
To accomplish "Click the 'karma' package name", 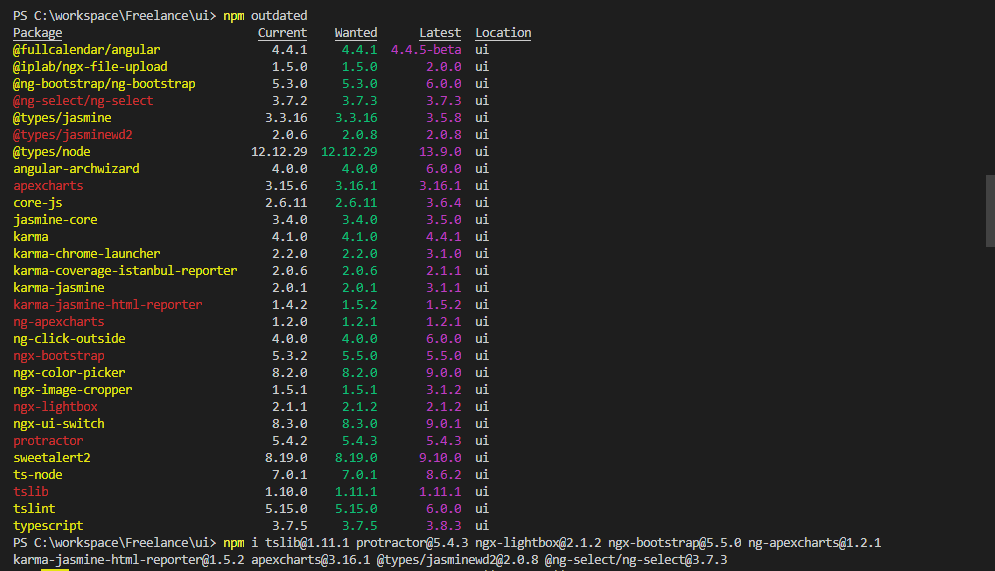I will coord(30,237).
